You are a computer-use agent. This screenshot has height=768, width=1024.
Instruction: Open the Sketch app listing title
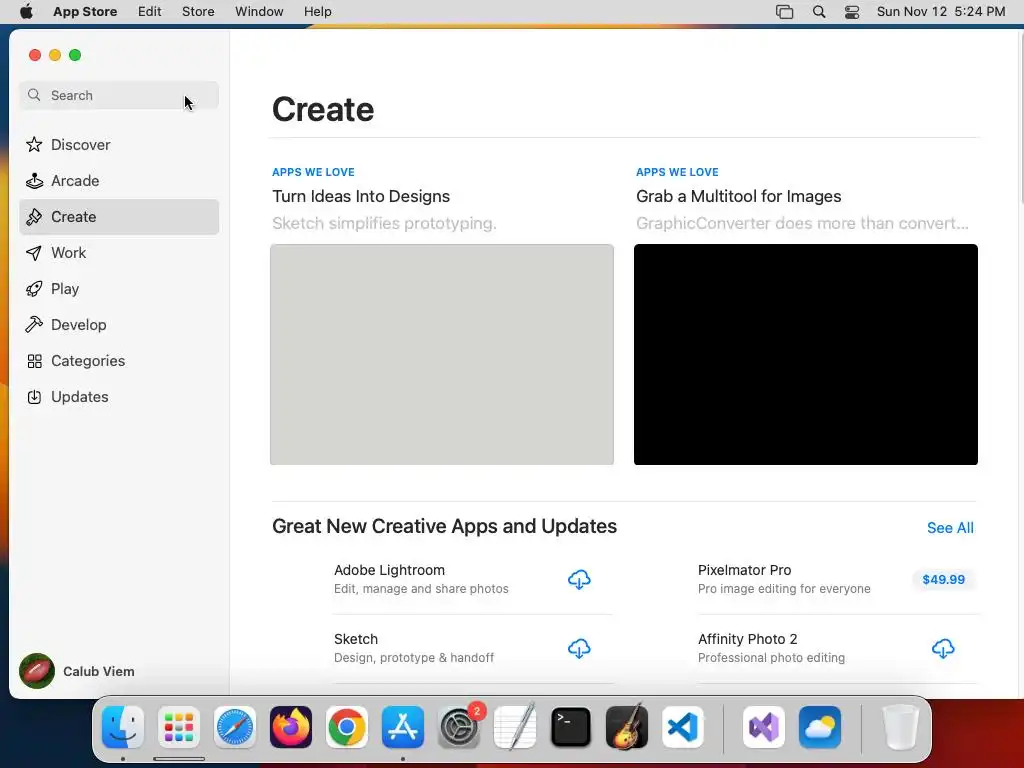(x=356, y=639)
